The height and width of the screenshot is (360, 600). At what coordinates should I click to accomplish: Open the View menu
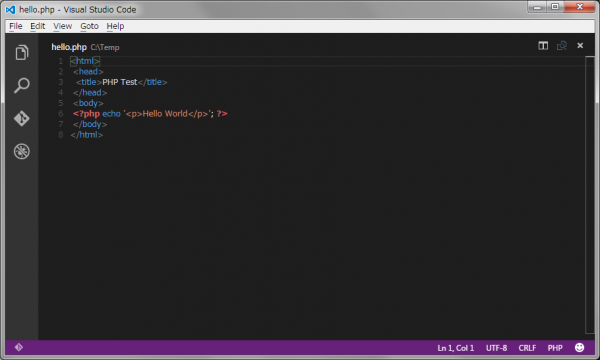pos(62,26)
